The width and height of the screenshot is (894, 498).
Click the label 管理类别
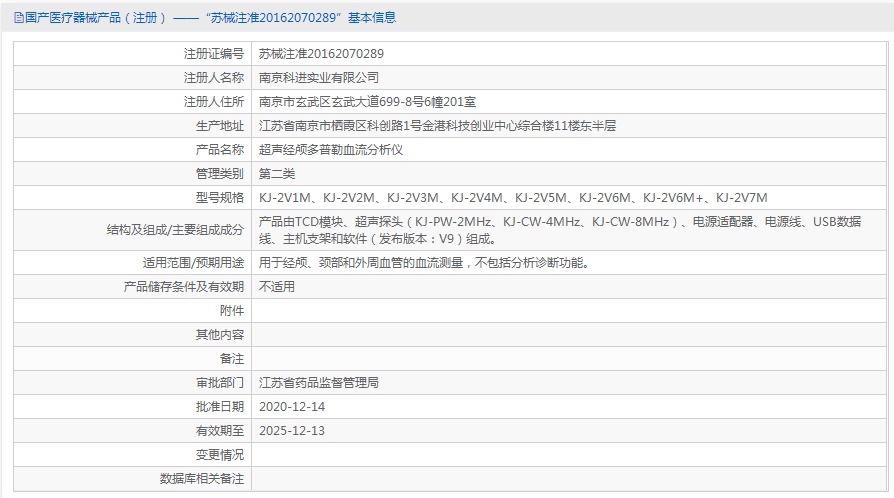(x=220, y=173)
